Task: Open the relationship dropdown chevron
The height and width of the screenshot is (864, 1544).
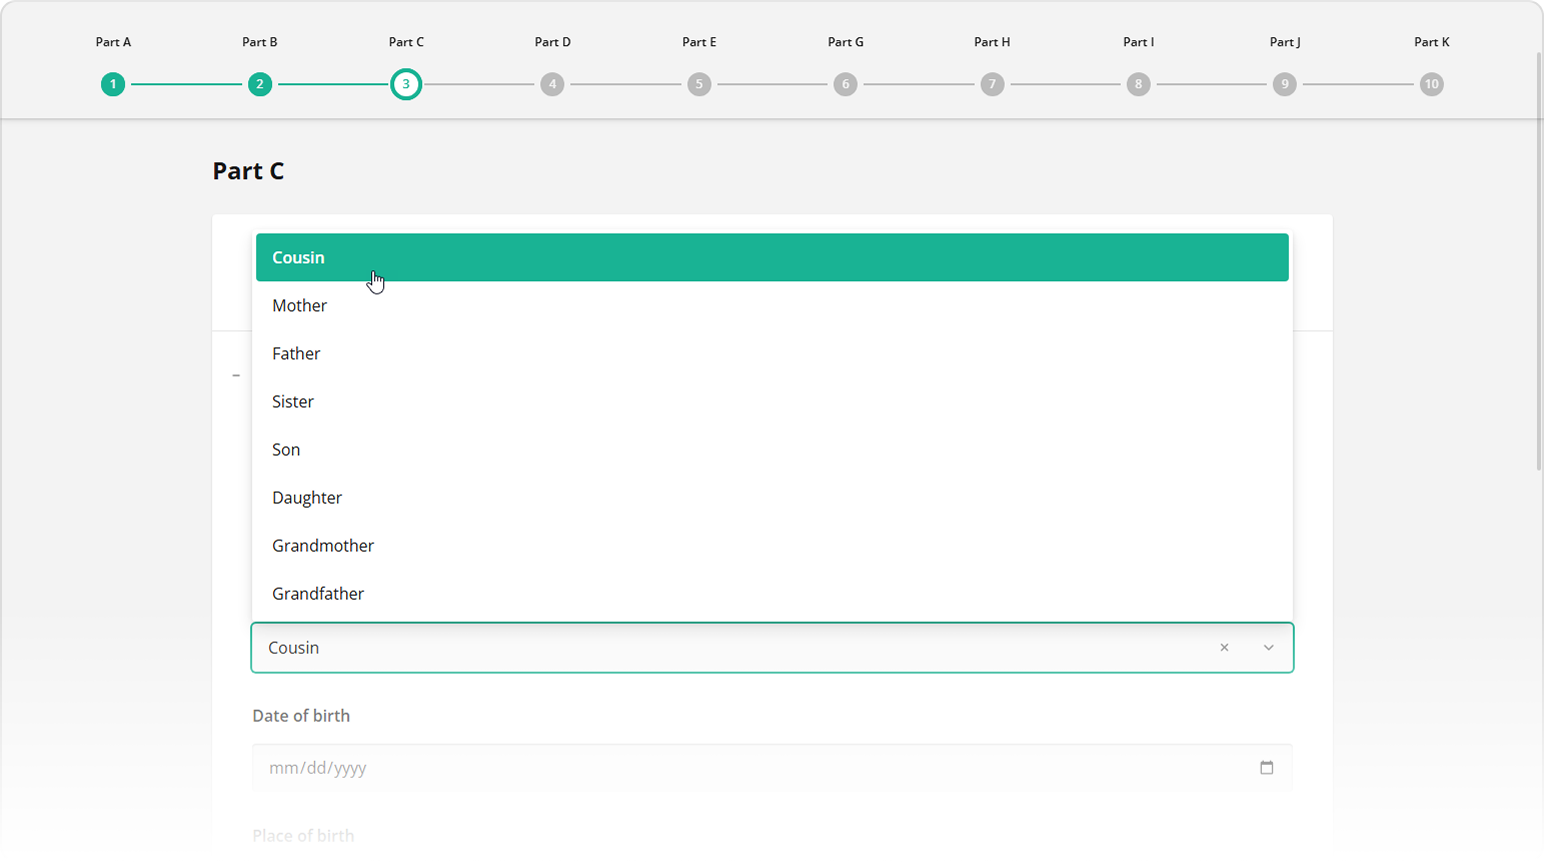Action: (x=1267, y=647)
